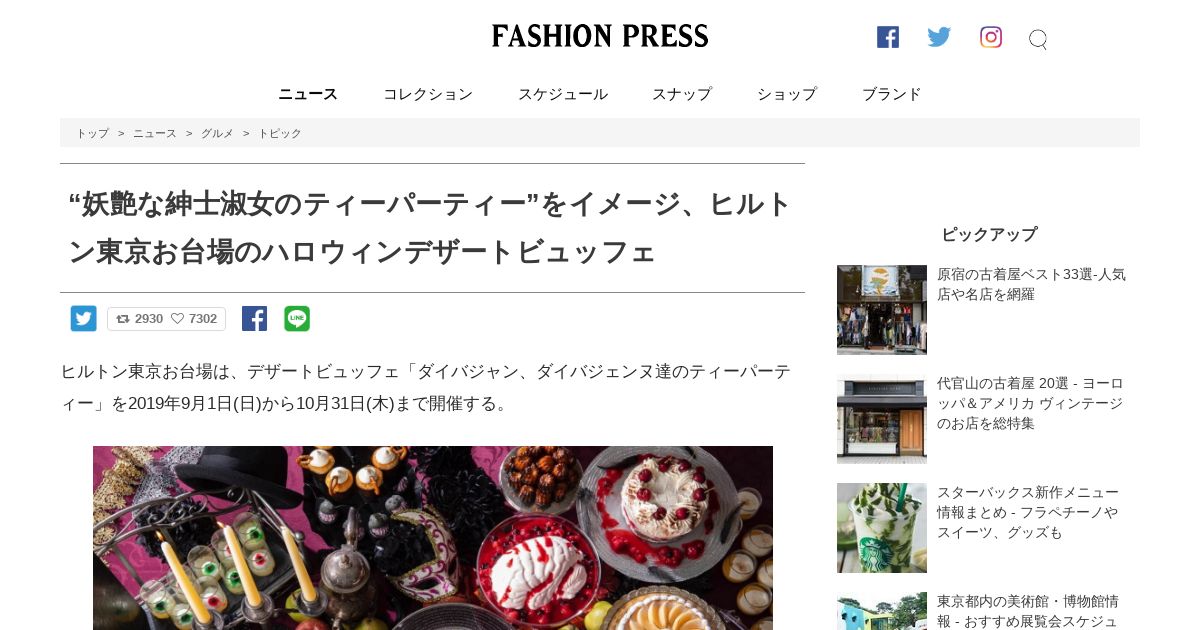Open the スケジュール menu item

click(563, 94)
